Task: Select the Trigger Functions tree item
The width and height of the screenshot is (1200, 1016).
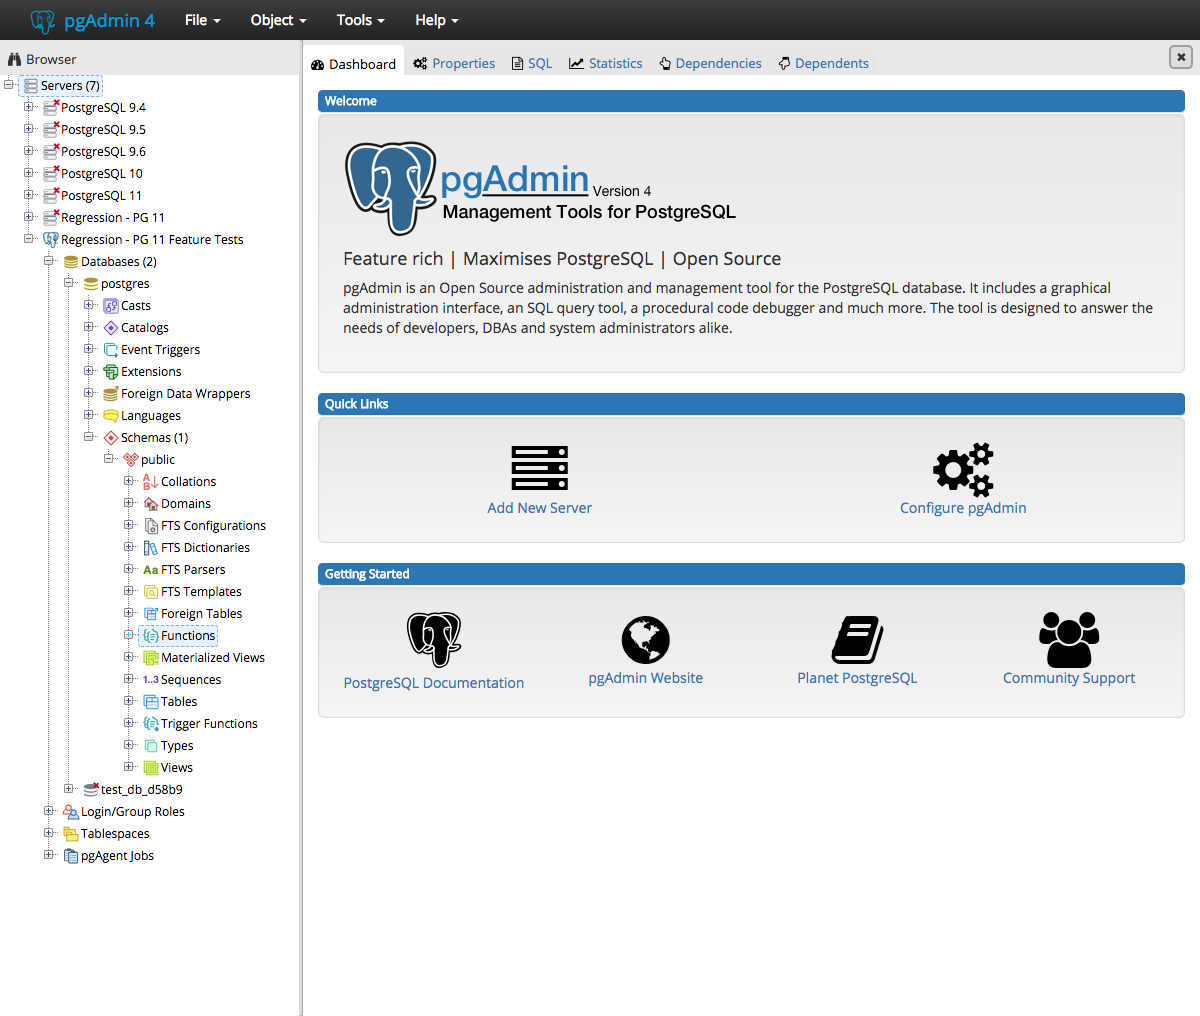Action: pos(209,724)
